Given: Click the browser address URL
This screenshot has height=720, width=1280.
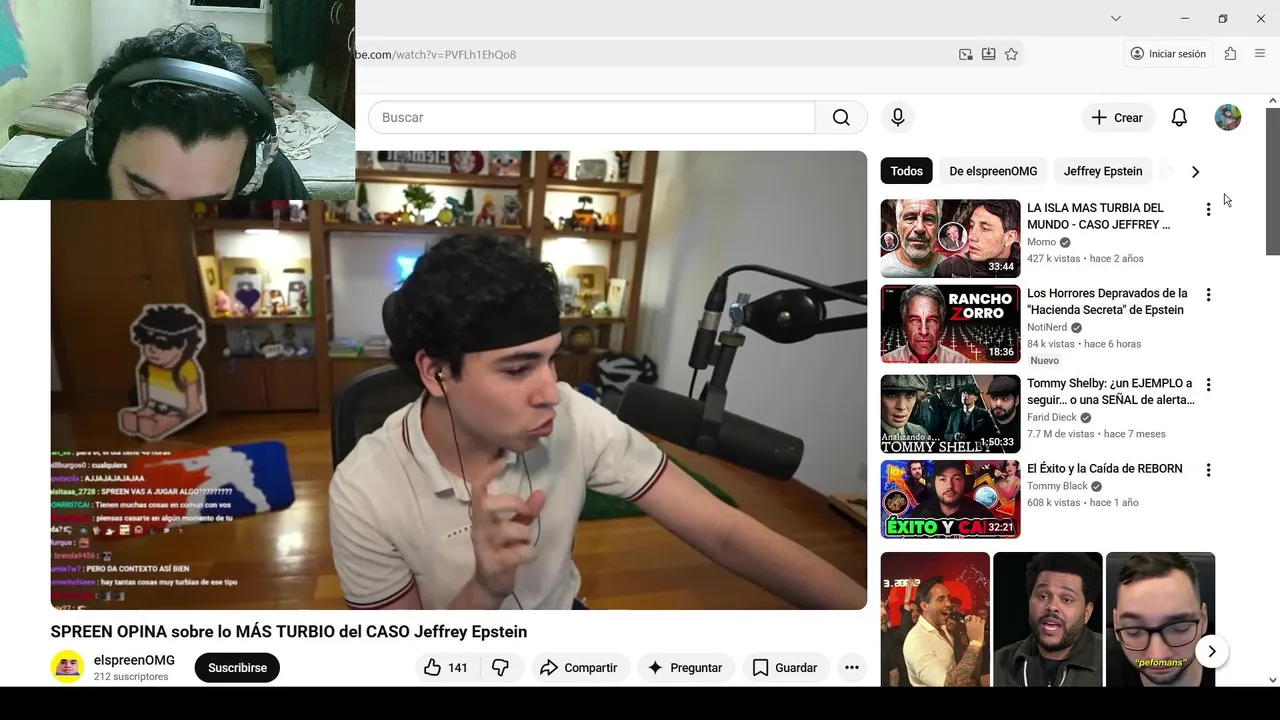Looking at the screenshot, I should [x=436, y=54].
